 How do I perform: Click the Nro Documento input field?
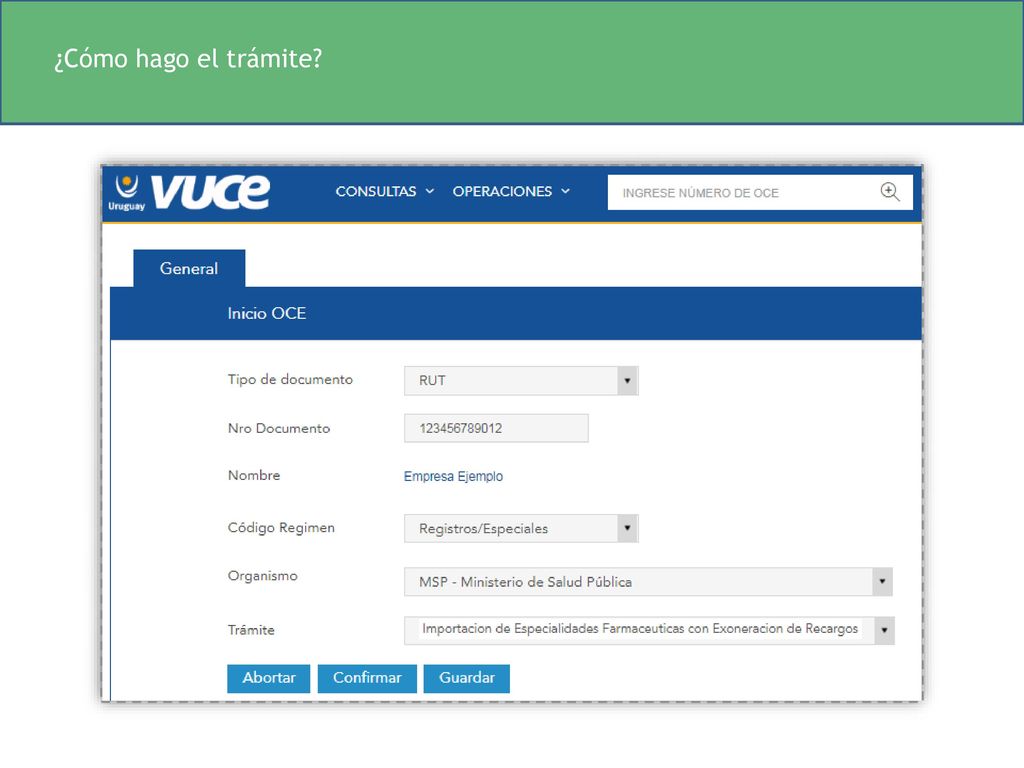(x=496, y=428)
